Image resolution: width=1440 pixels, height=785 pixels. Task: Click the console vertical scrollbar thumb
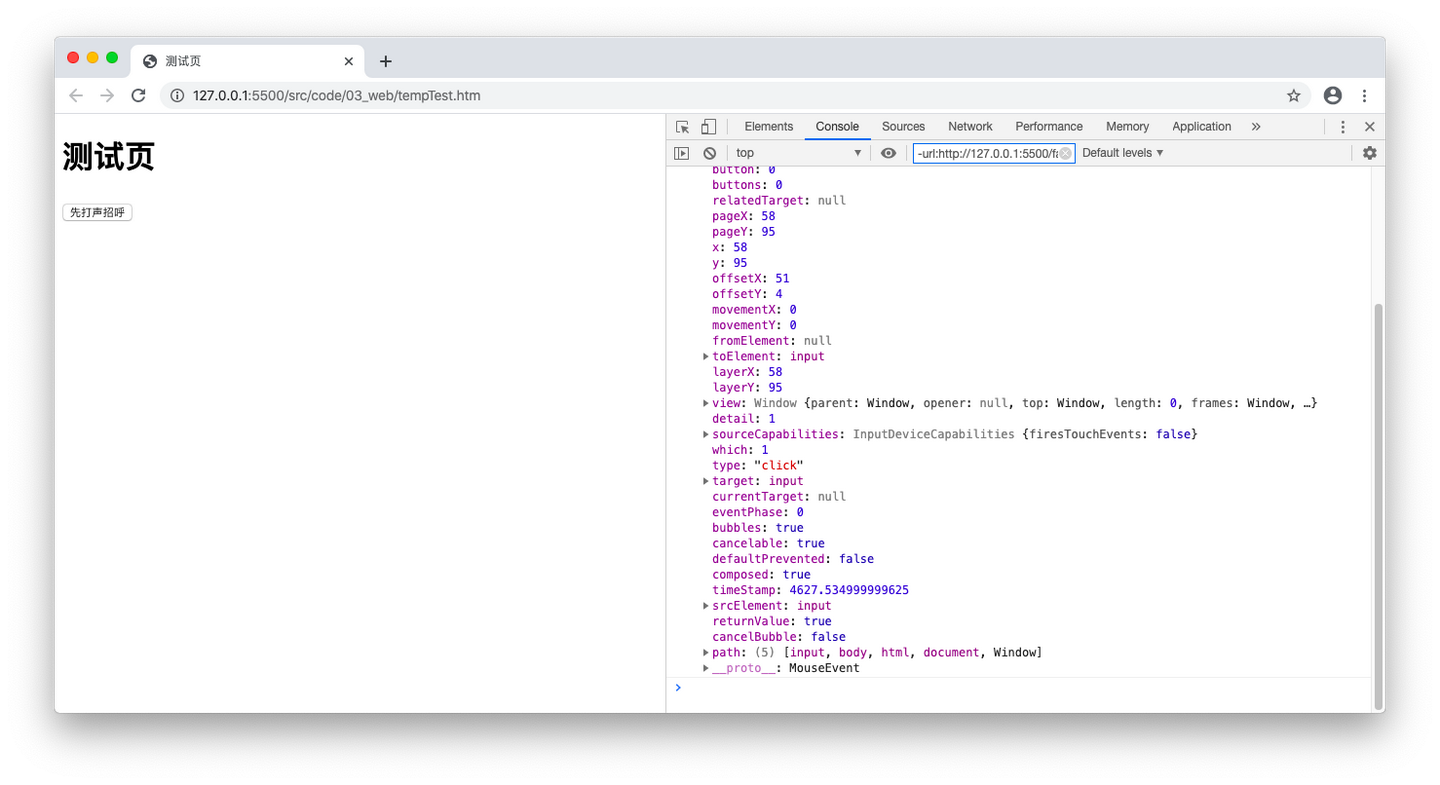tap(1378, 505)
